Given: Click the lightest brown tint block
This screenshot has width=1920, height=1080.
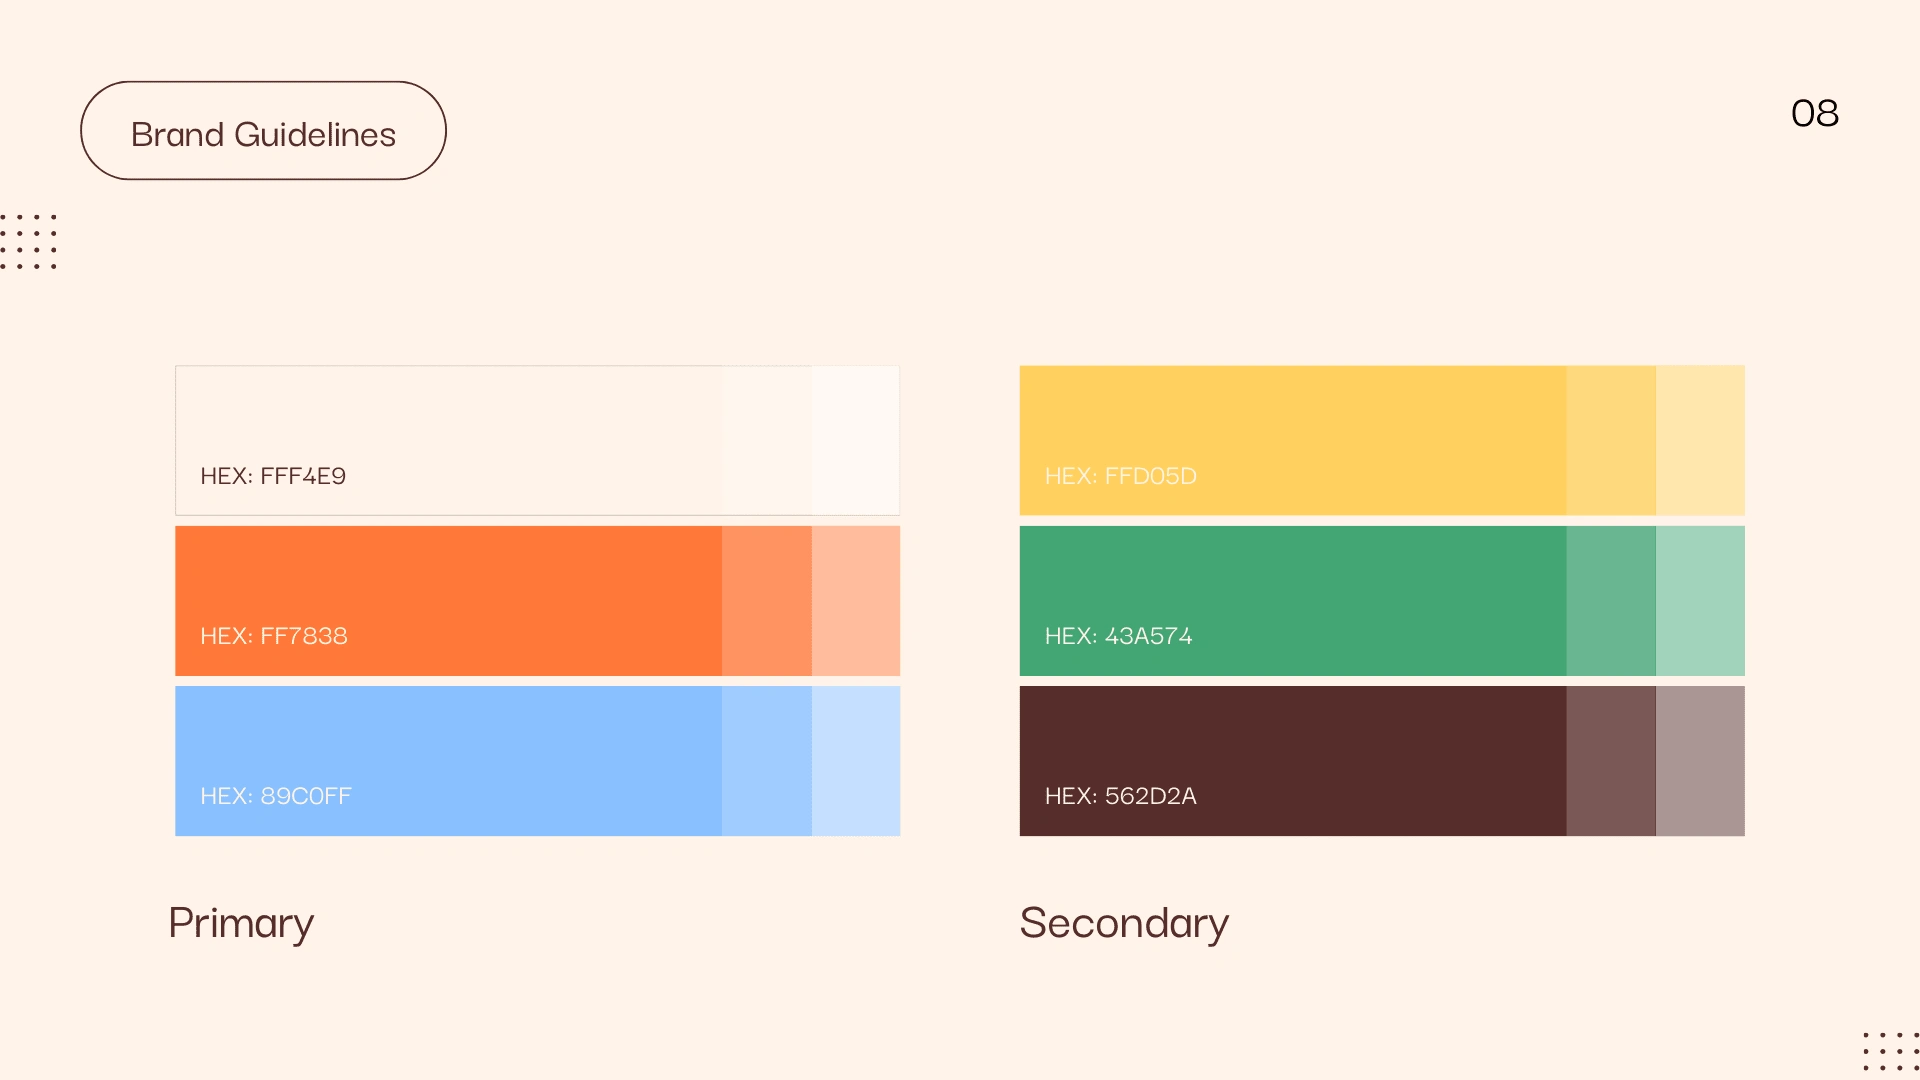Looking at the screenshot, I should tap(1700, 761).
